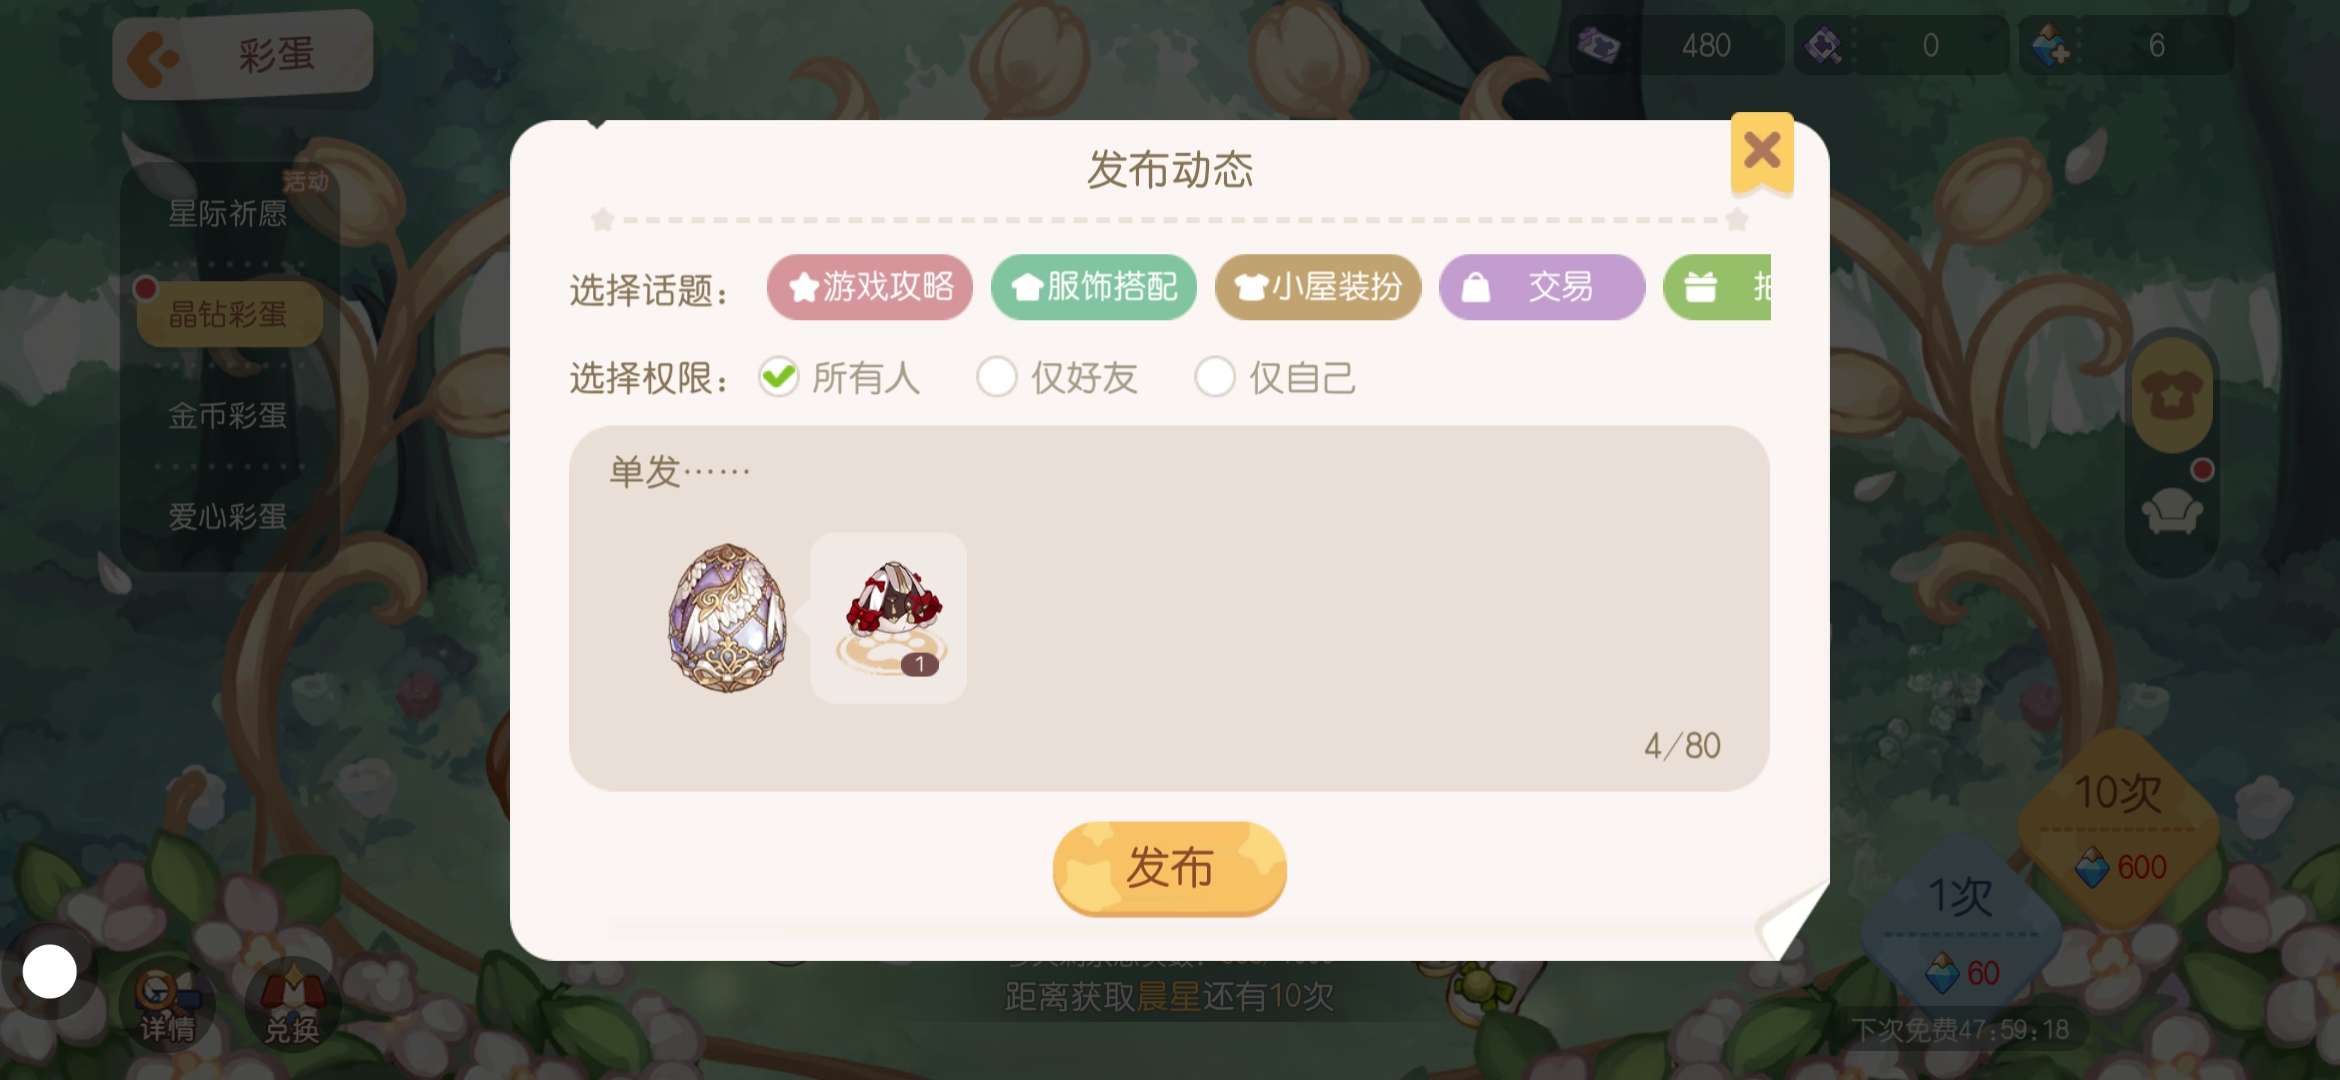Click the 发布 publish button
2340x1080 pixels.
(1169, 868)
